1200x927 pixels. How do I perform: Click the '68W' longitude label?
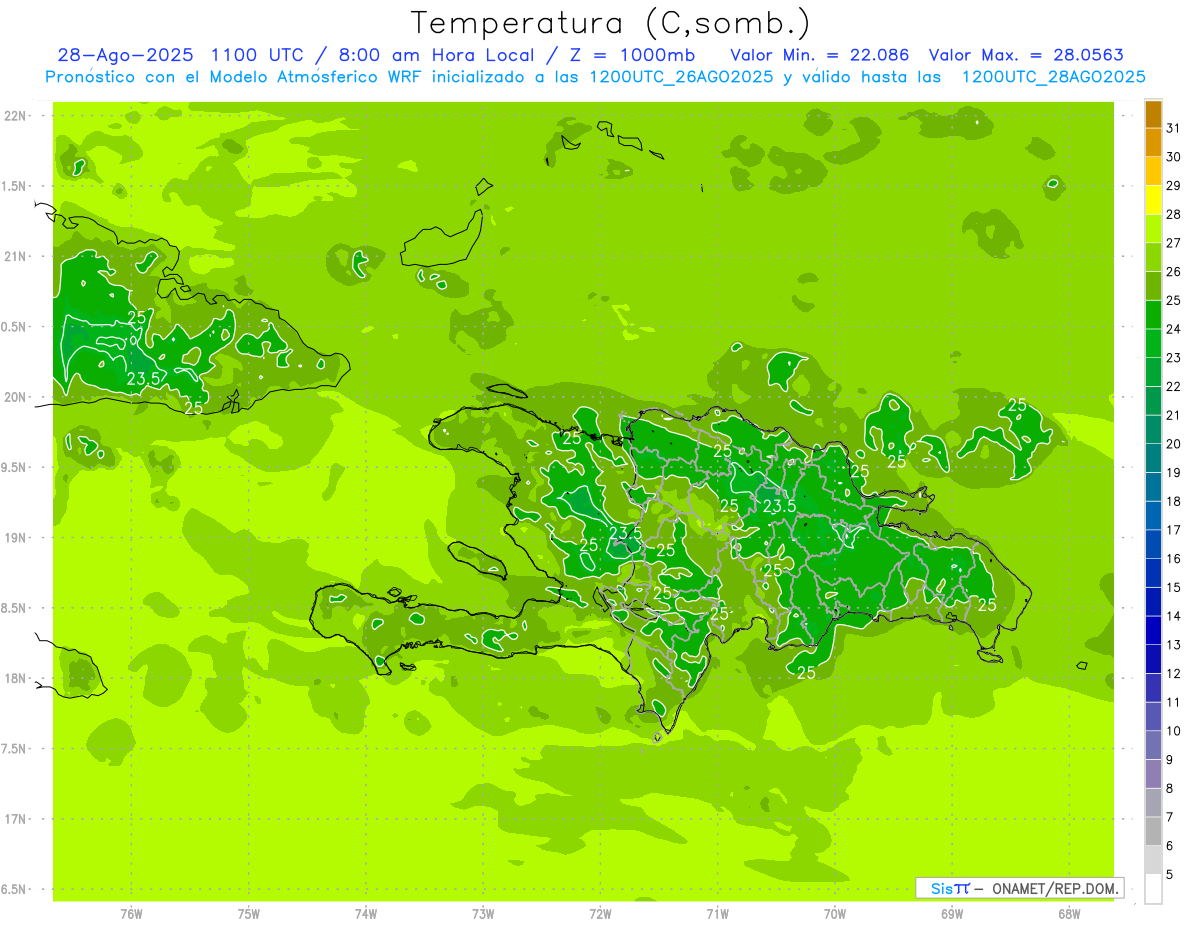point(1069,914)
